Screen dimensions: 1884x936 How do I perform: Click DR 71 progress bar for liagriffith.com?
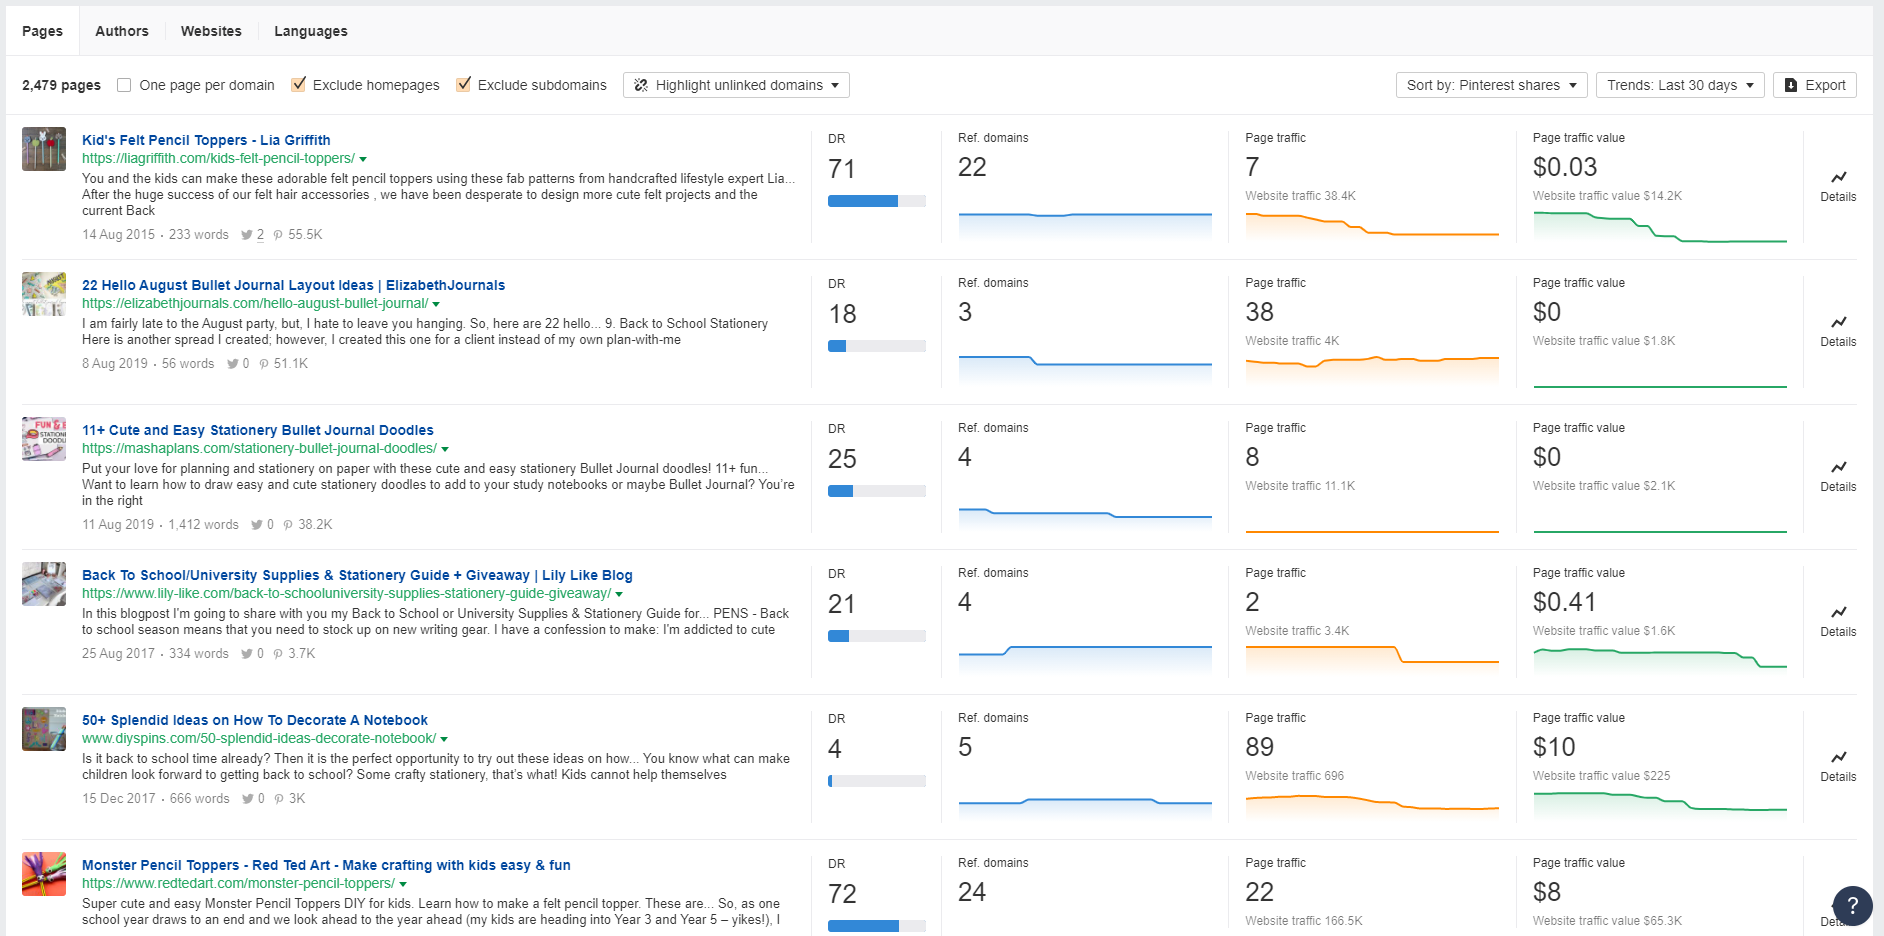(876, 201)
